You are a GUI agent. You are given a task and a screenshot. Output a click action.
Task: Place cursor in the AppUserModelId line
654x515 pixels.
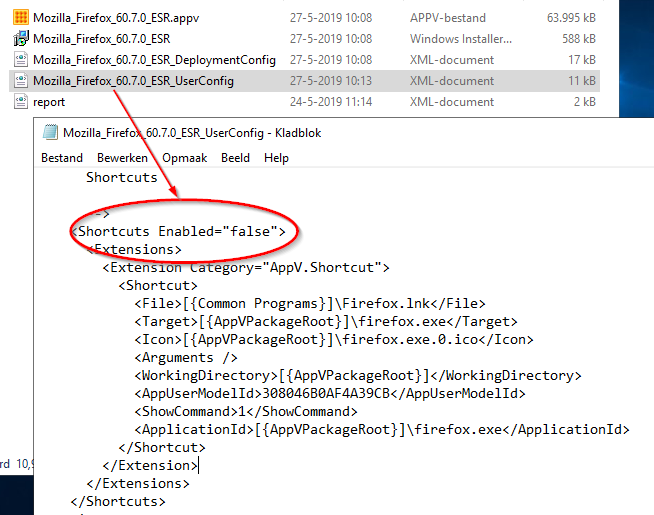330,393
